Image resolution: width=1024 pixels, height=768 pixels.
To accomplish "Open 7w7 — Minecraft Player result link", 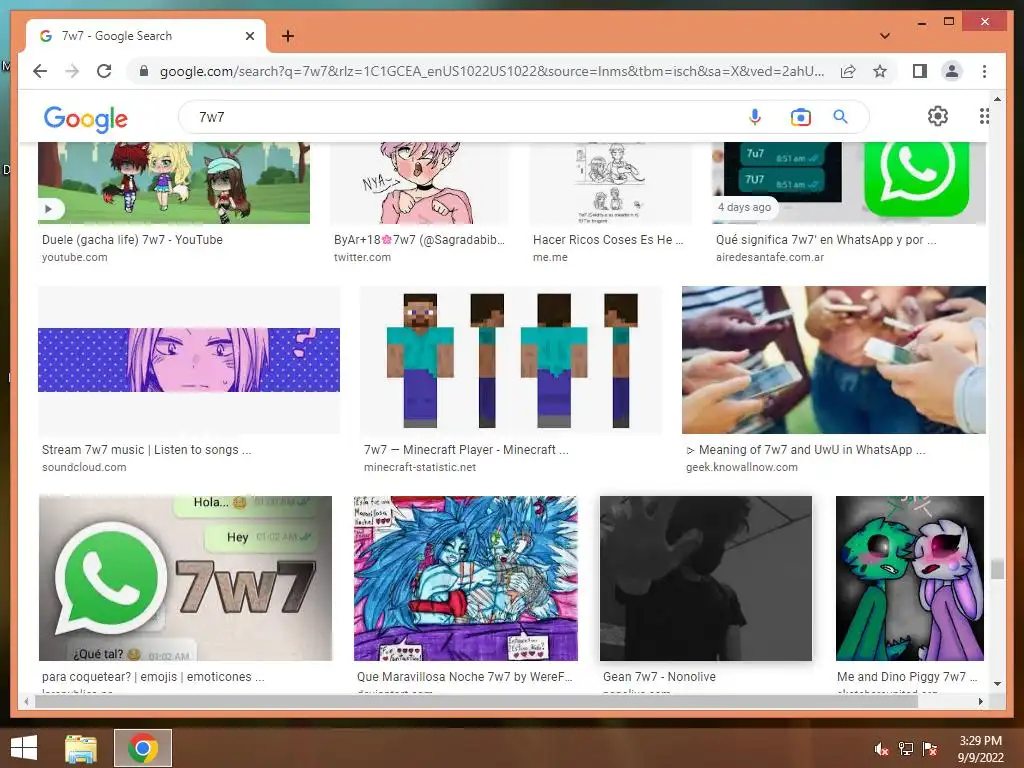I will pyautogui.click(x=466, y=450).
